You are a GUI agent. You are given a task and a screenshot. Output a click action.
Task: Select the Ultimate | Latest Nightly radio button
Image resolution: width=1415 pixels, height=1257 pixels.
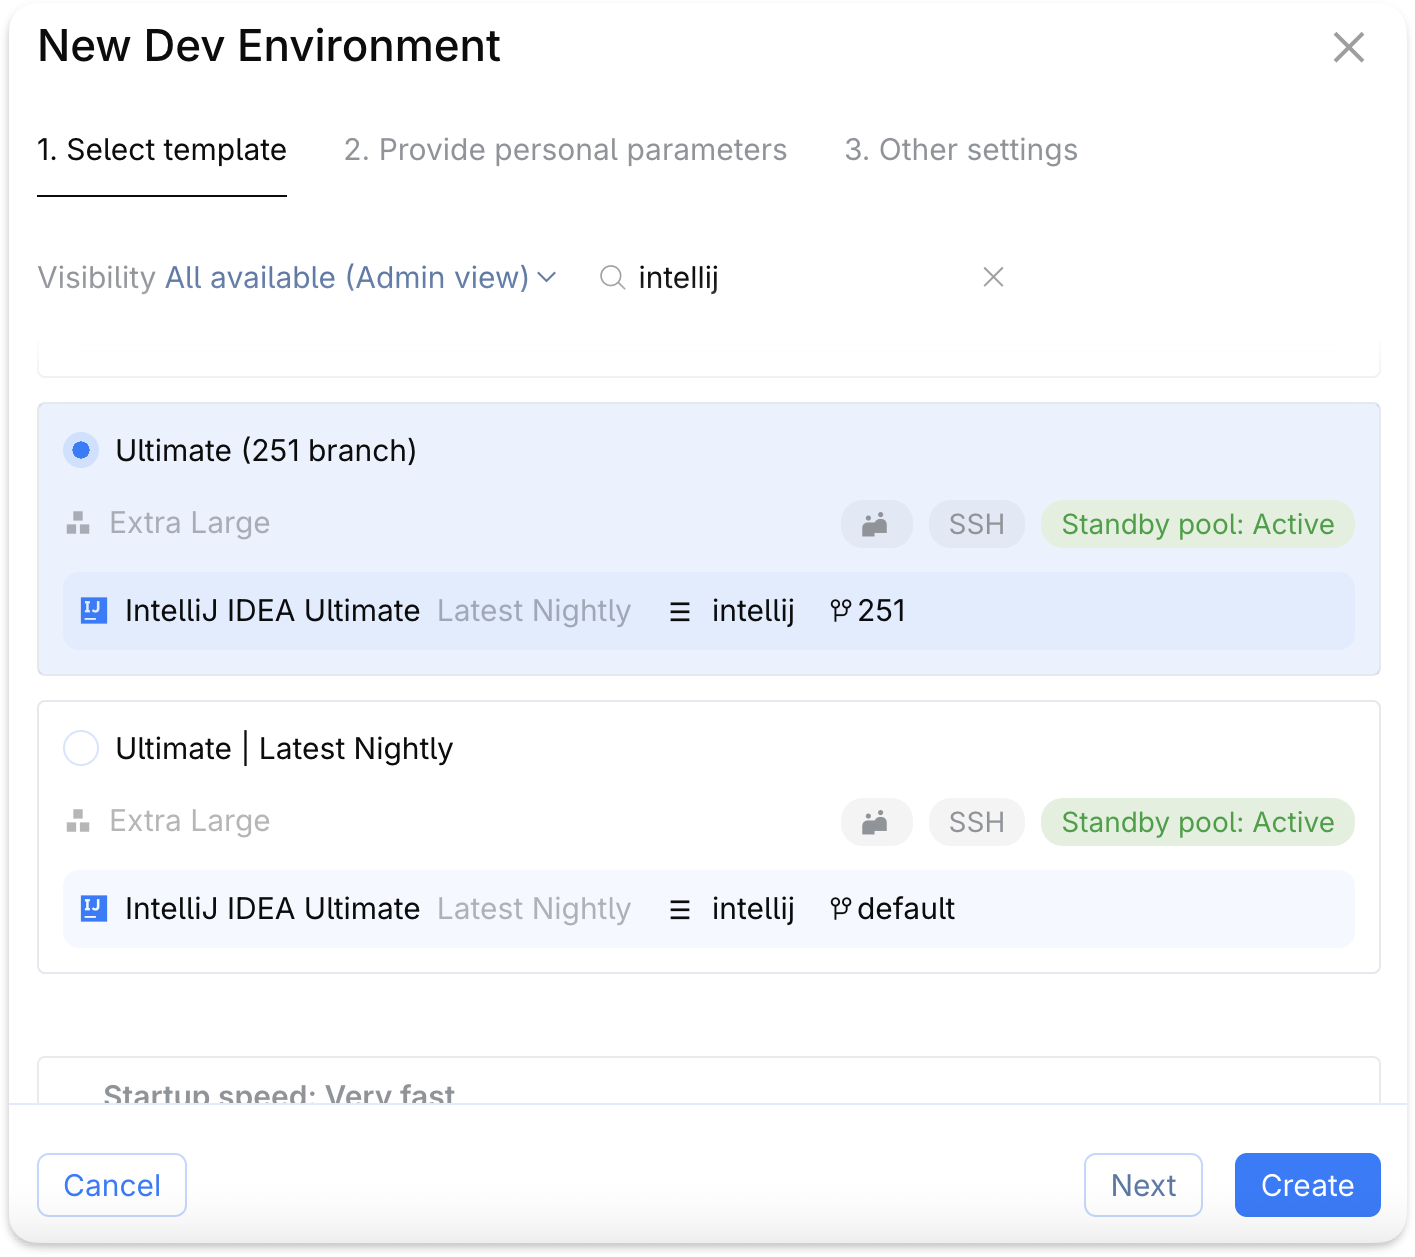pyautogui.click(x=81, y=748)
